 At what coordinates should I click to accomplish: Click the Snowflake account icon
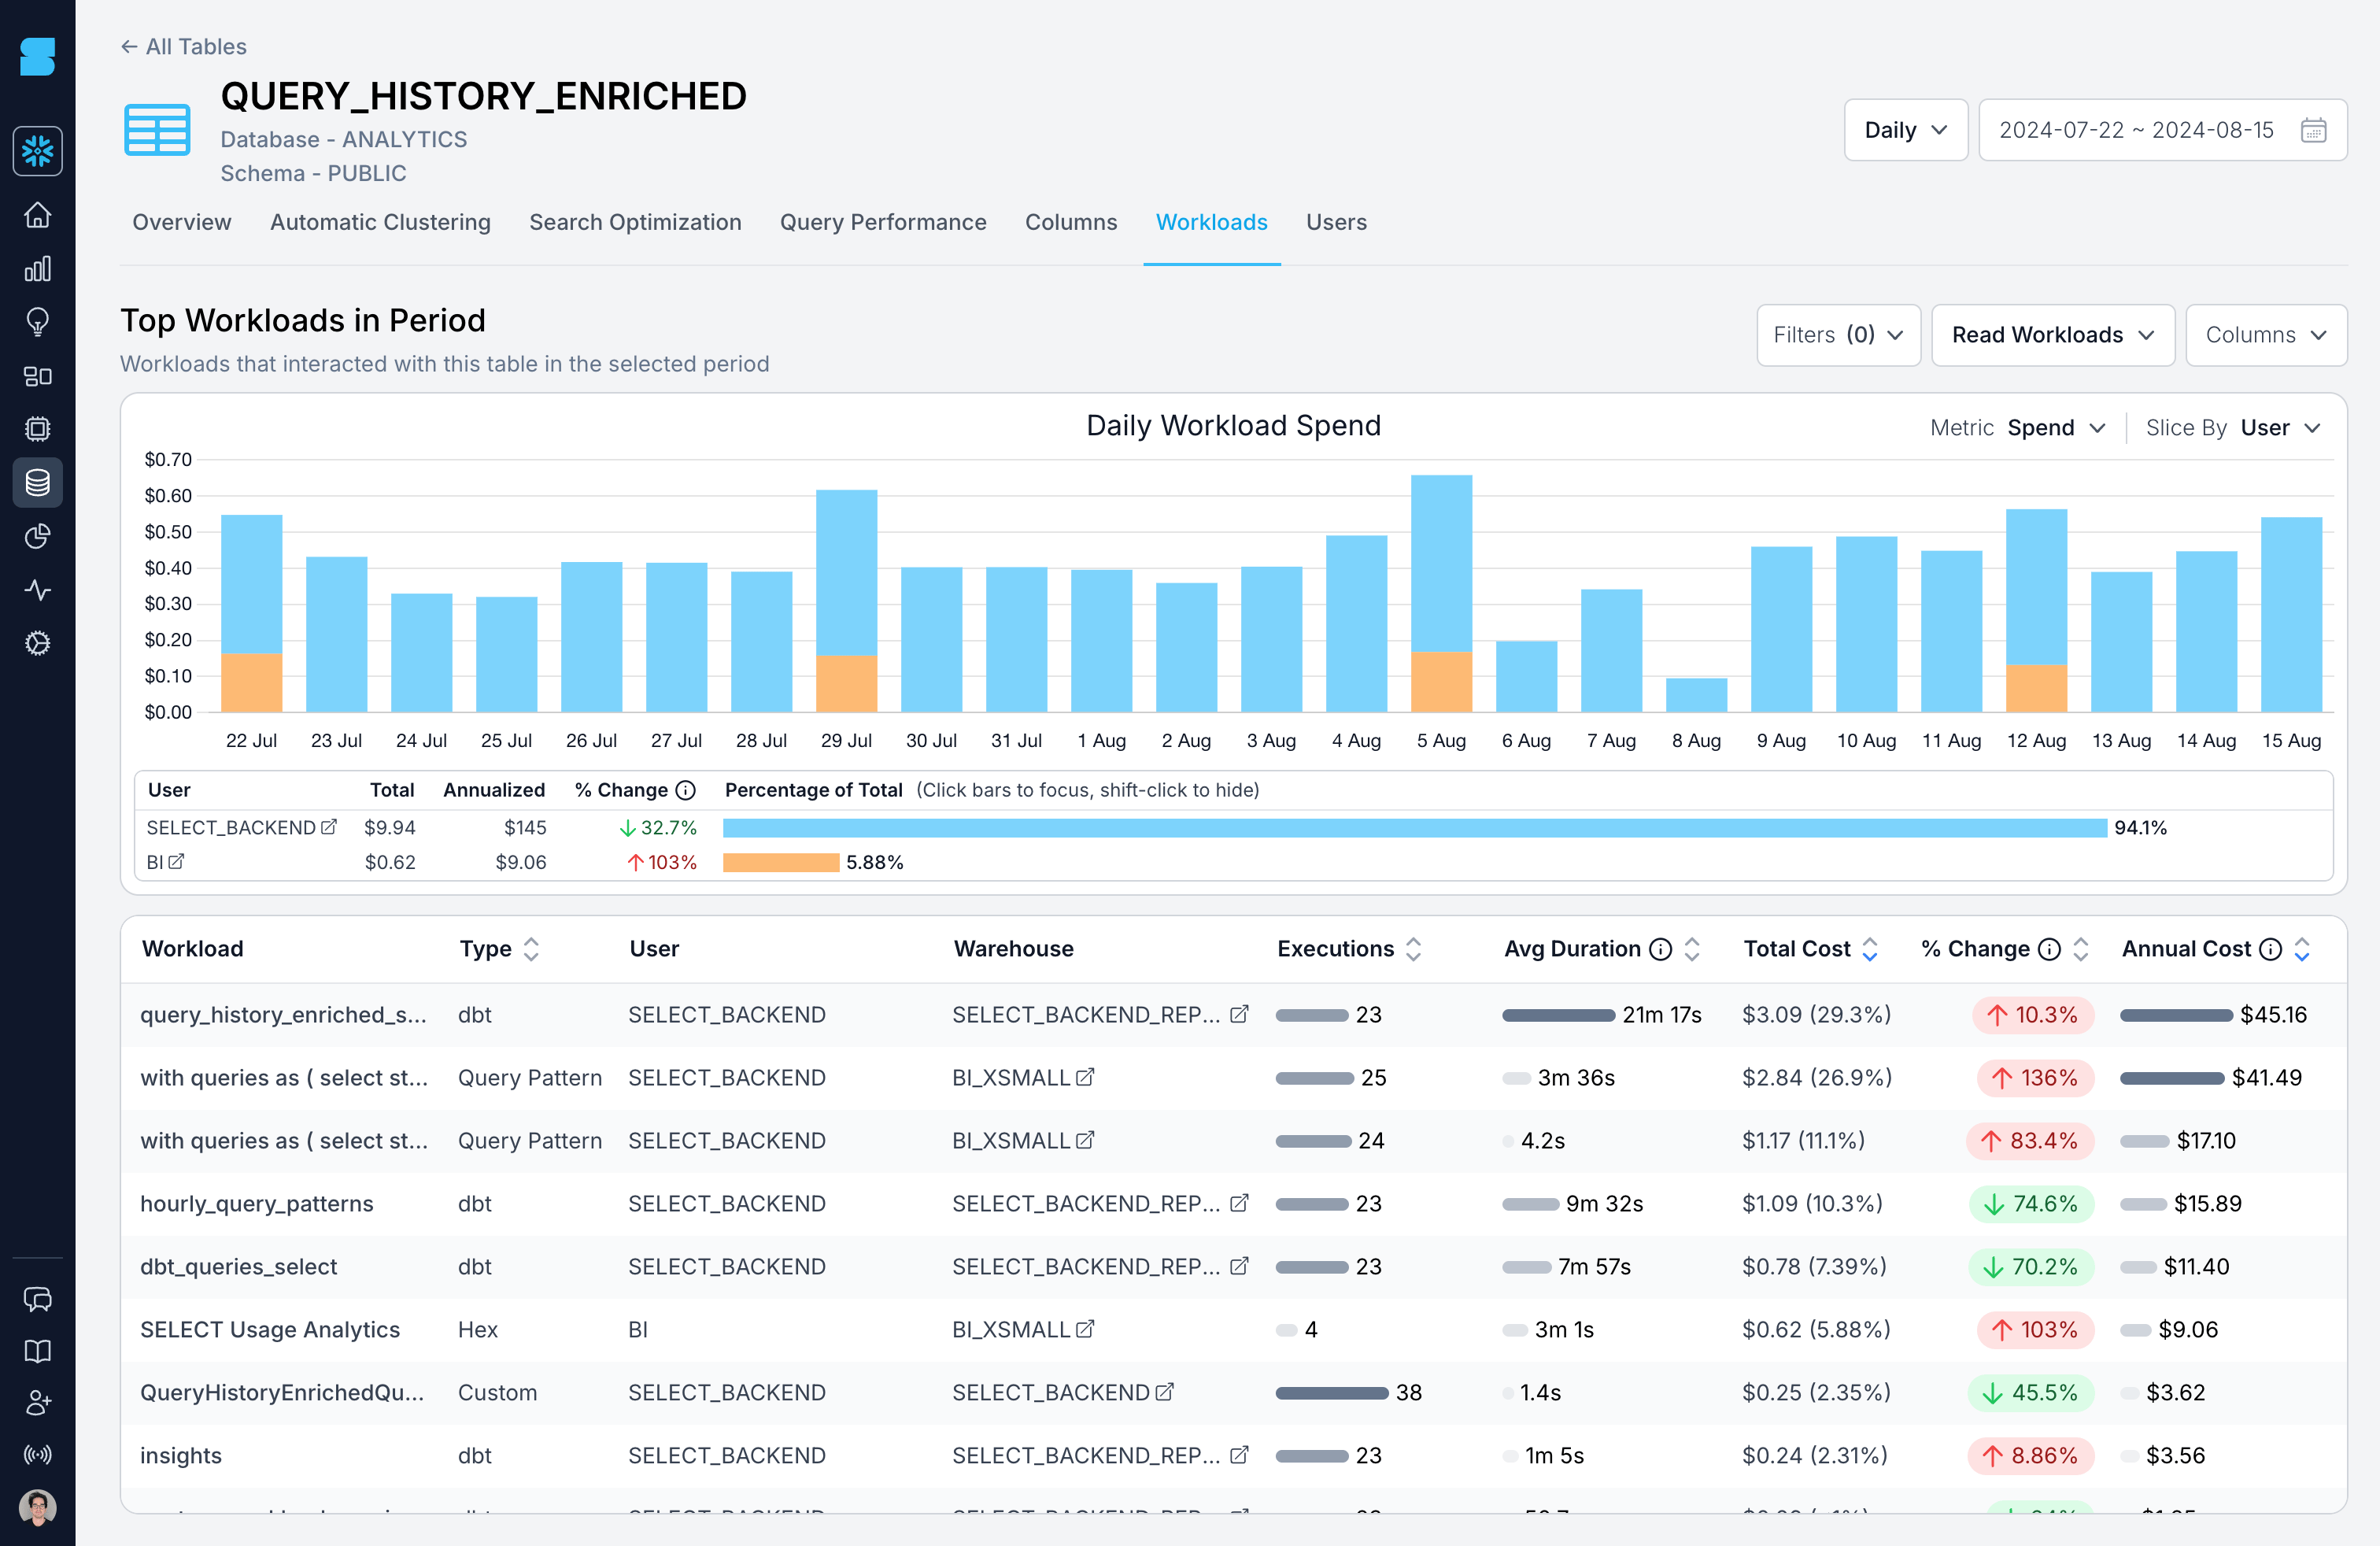click(x=37, y=151)
